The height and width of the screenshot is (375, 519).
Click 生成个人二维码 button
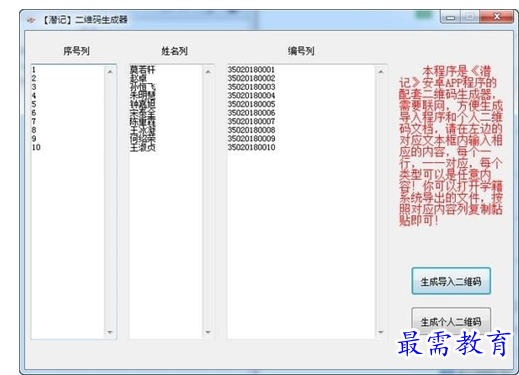451,322
